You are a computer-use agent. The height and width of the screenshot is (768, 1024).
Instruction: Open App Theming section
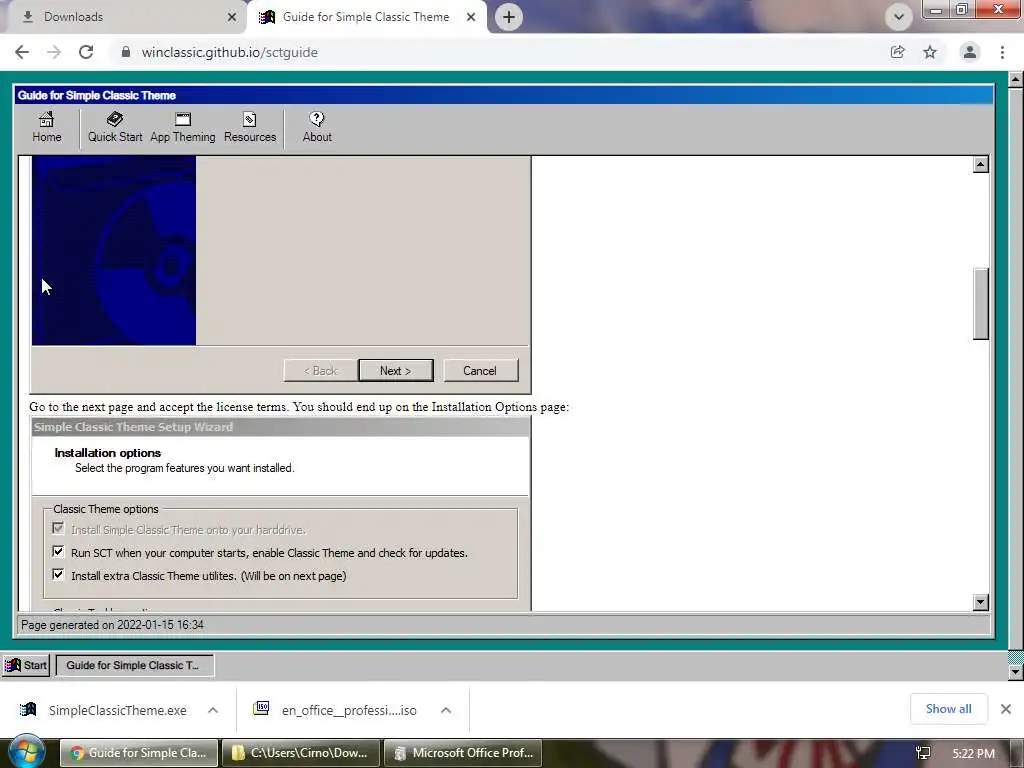click(x=183, y=127)
